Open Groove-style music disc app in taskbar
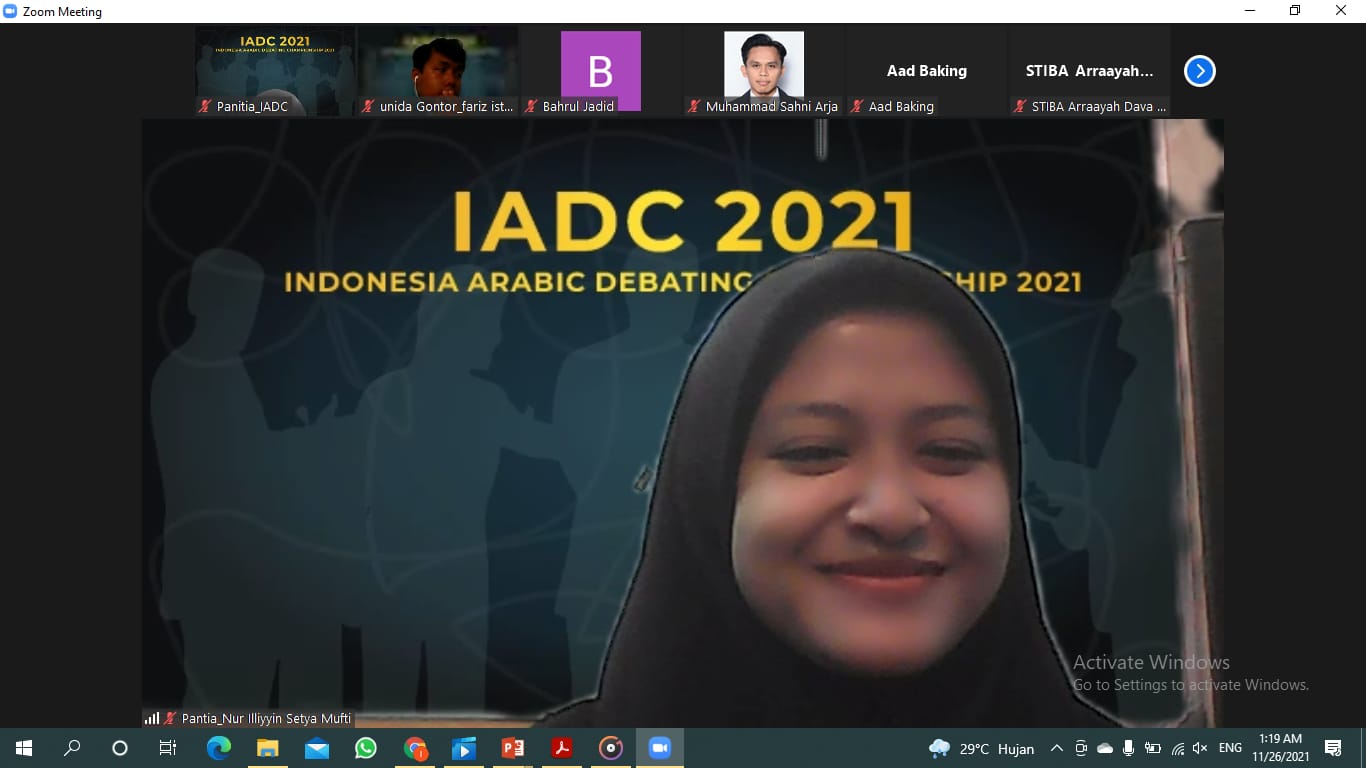 click(611, 748)
